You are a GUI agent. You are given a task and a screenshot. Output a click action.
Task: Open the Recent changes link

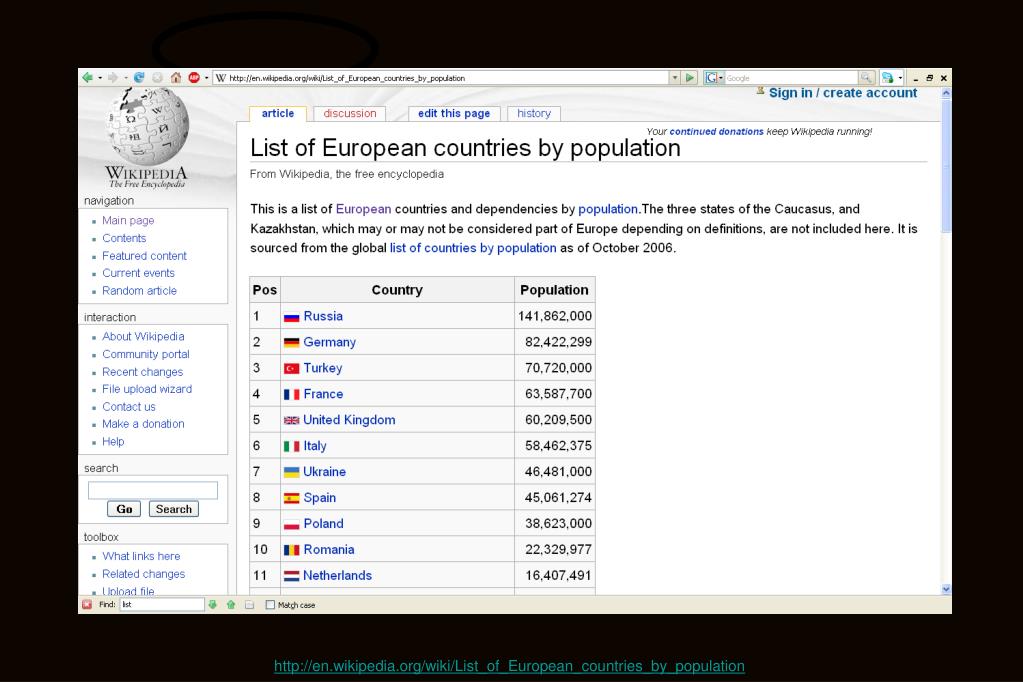point(142,372)
